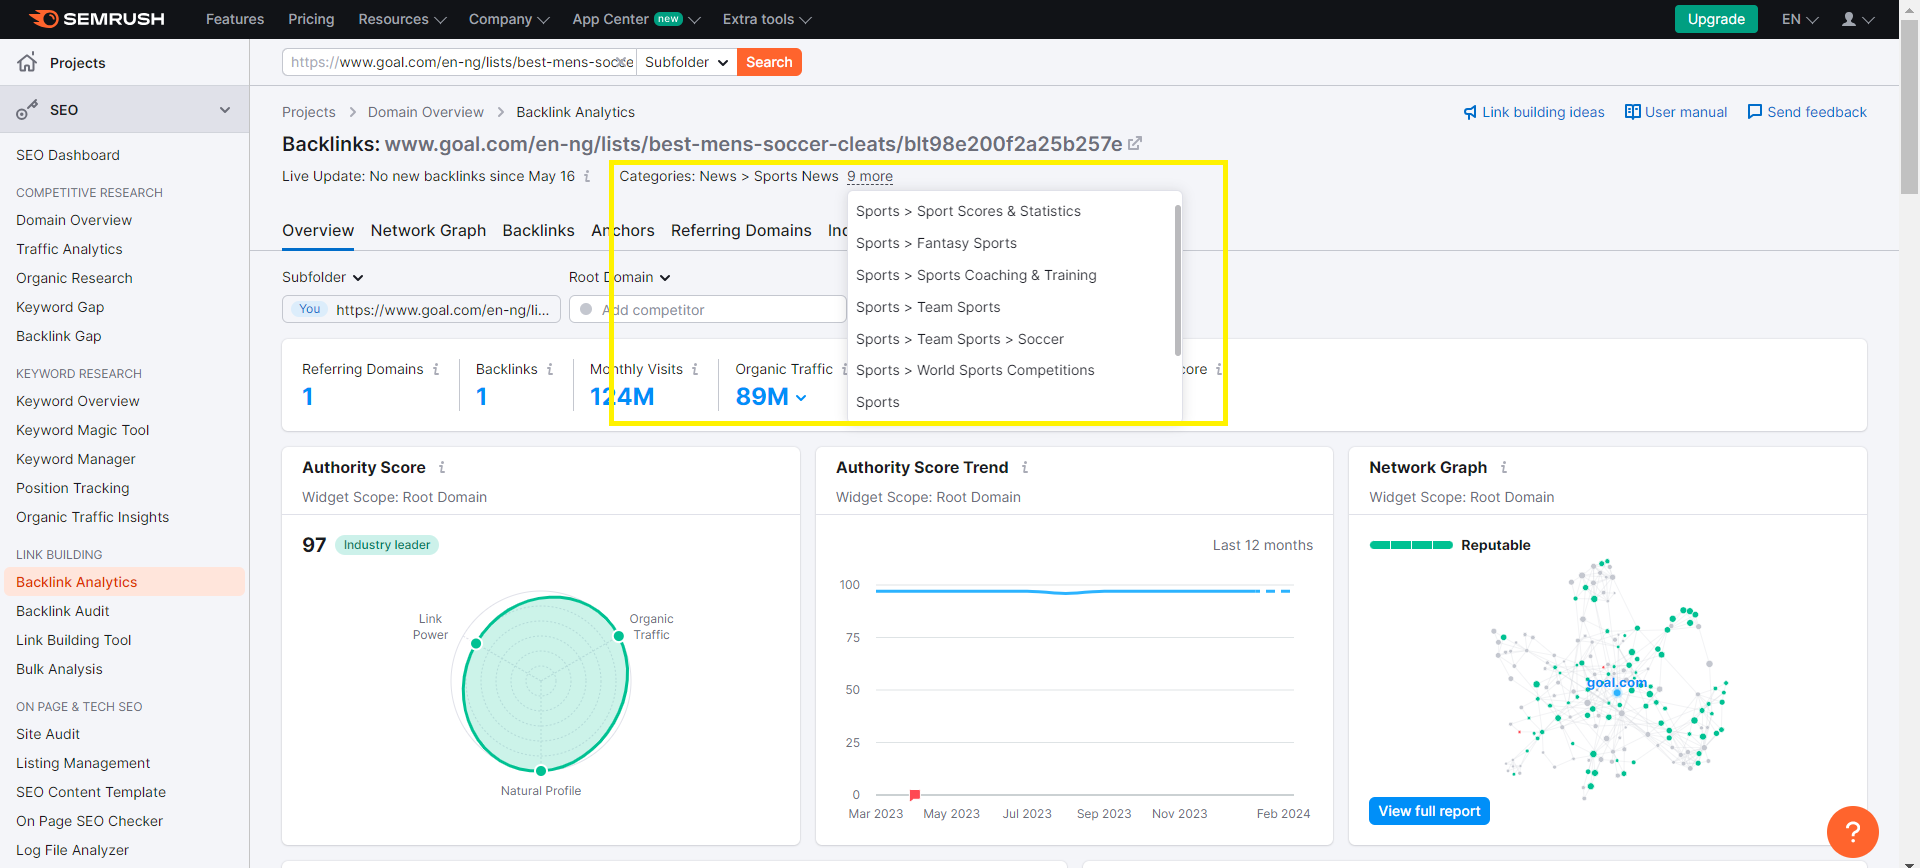Open Pricing in top navigation
Screen dimensions: 1920x868
pyautogui.click(x=311, y=19)
